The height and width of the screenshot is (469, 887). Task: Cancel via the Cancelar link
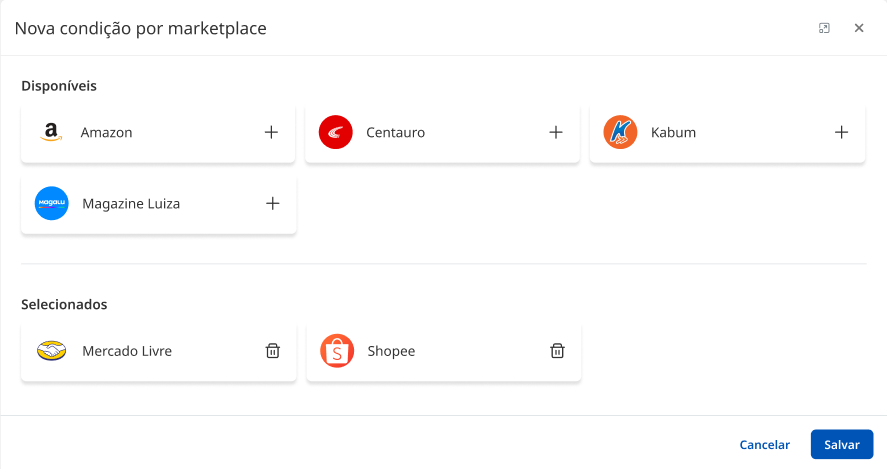tap(764, 445)
